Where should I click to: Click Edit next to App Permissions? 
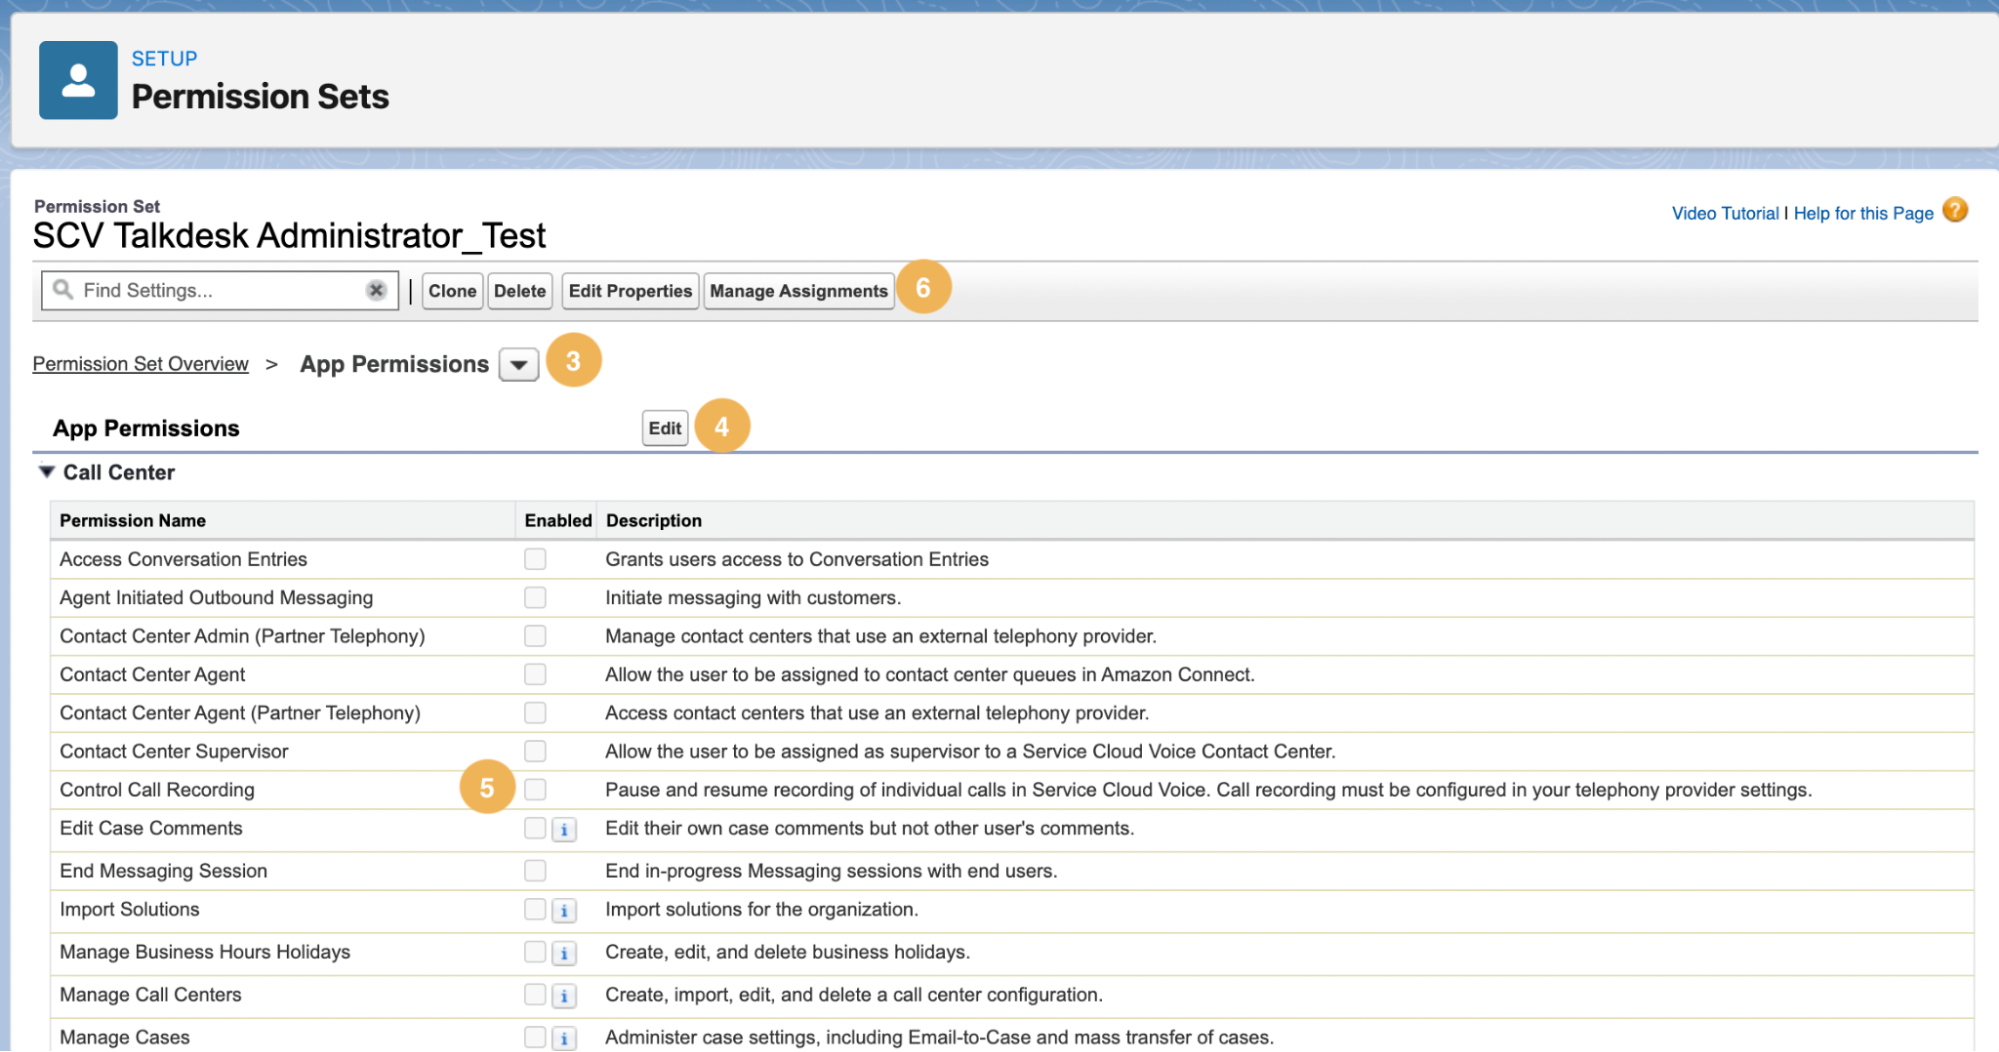click(665, 428)
